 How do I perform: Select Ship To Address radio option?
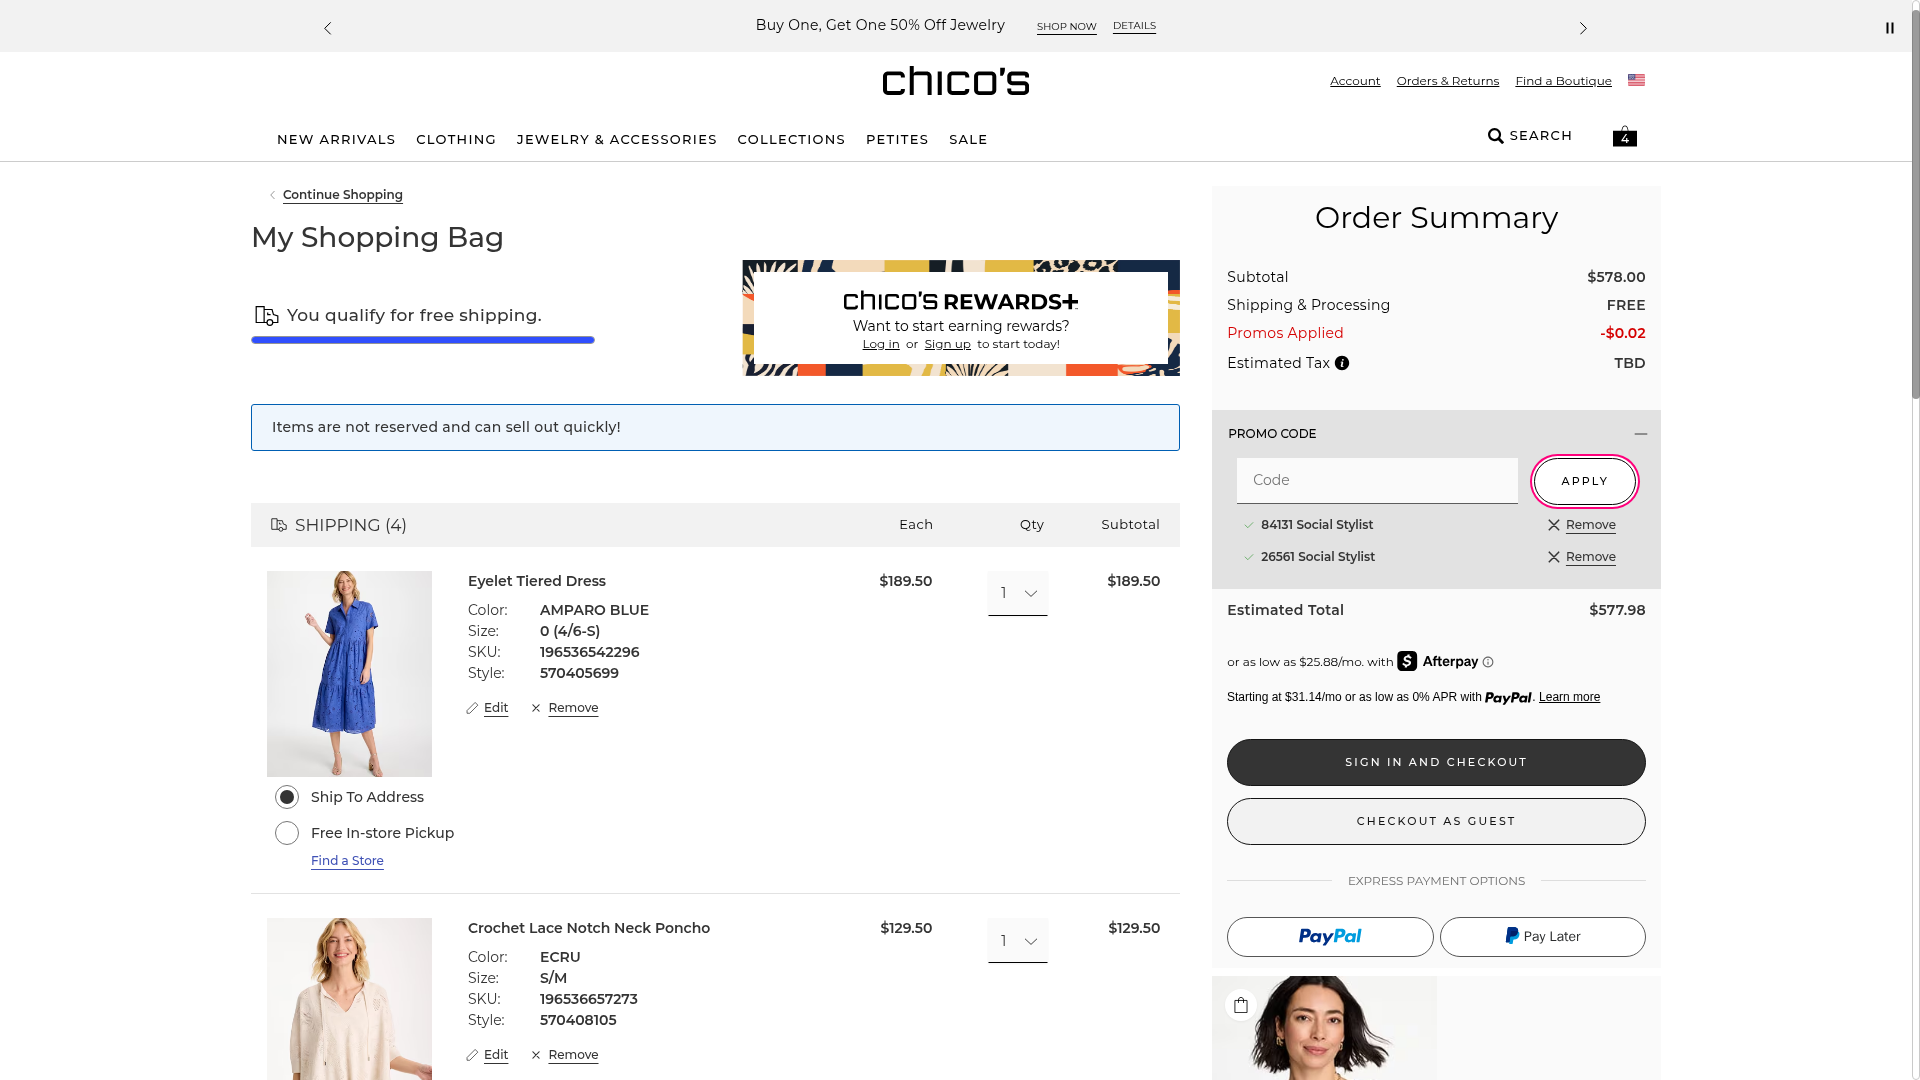pyautogui.click(x=287, y=797)
